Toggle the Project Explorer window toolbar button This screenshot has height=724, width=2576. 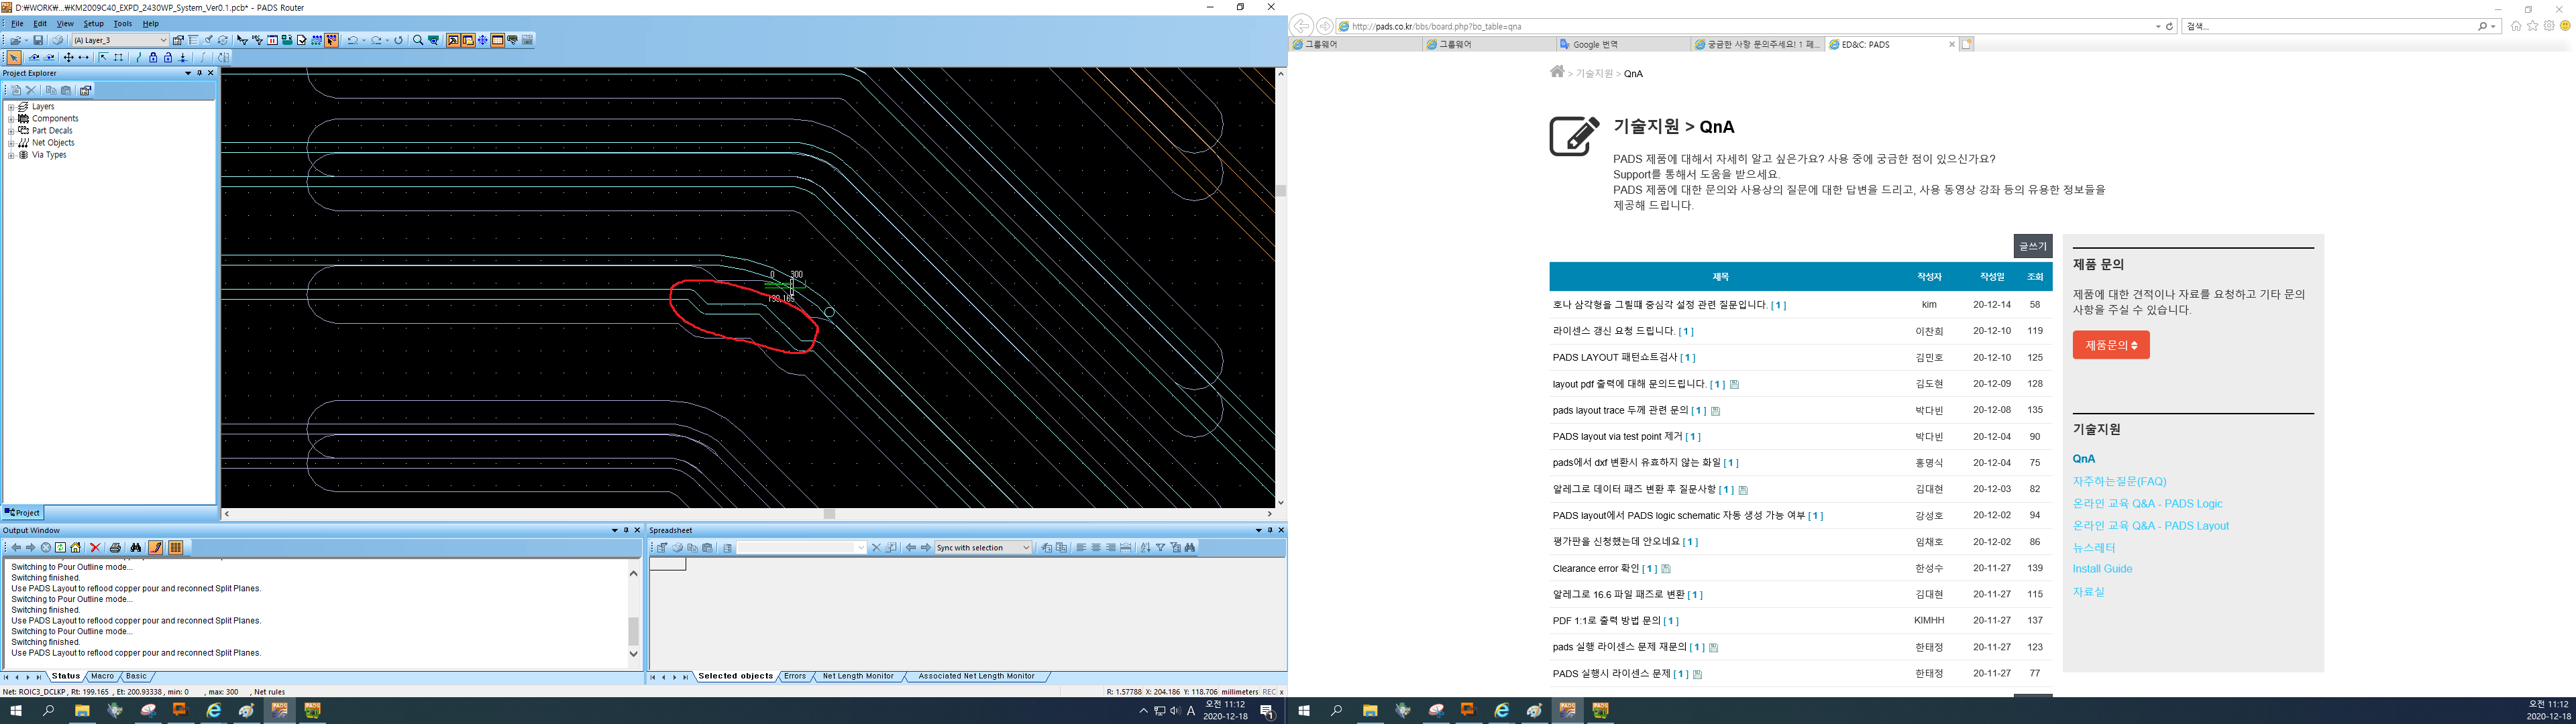click(468, 40)
